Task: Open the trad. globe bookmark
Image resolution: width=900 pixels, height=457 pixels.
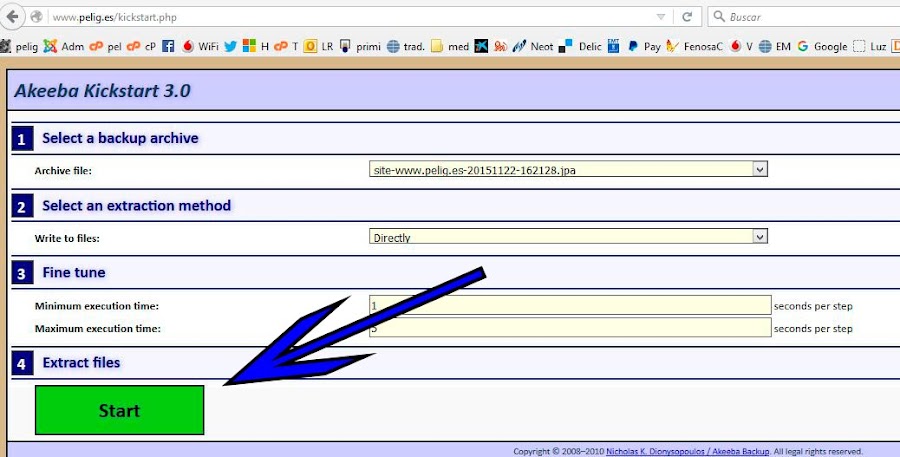Action: (x=406, y=47)
